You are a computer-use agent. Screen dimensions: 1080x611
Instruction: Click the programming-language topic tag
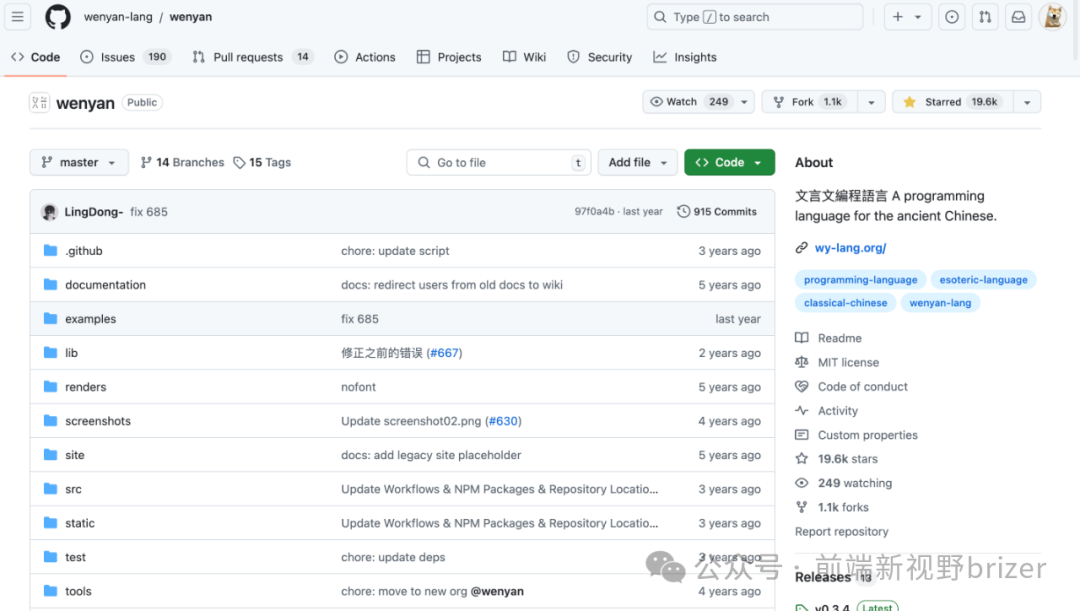tap(860, 280)
